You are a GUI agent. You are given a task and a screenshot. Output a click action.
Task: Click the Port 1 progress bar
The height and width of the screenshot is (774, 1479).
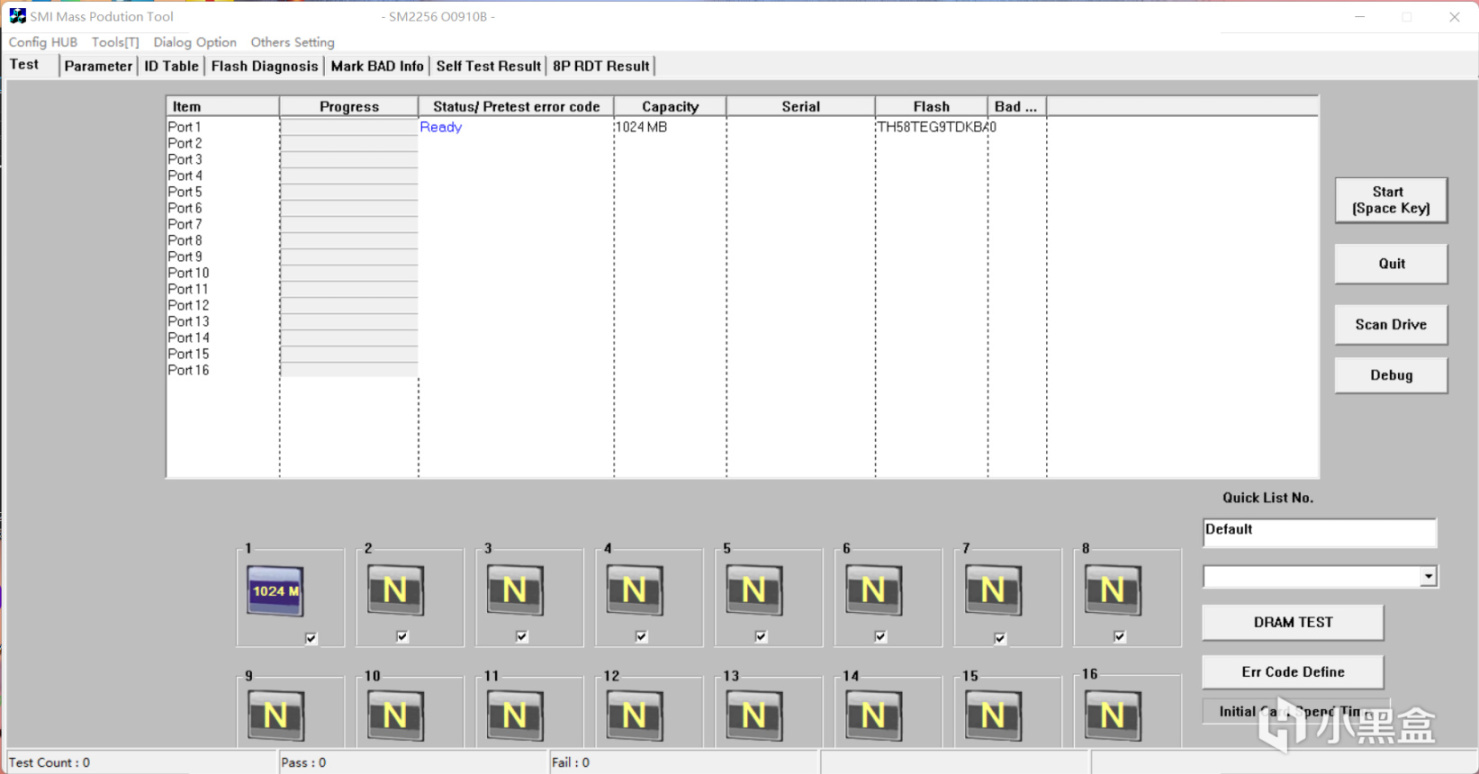(x=349, y=127)
